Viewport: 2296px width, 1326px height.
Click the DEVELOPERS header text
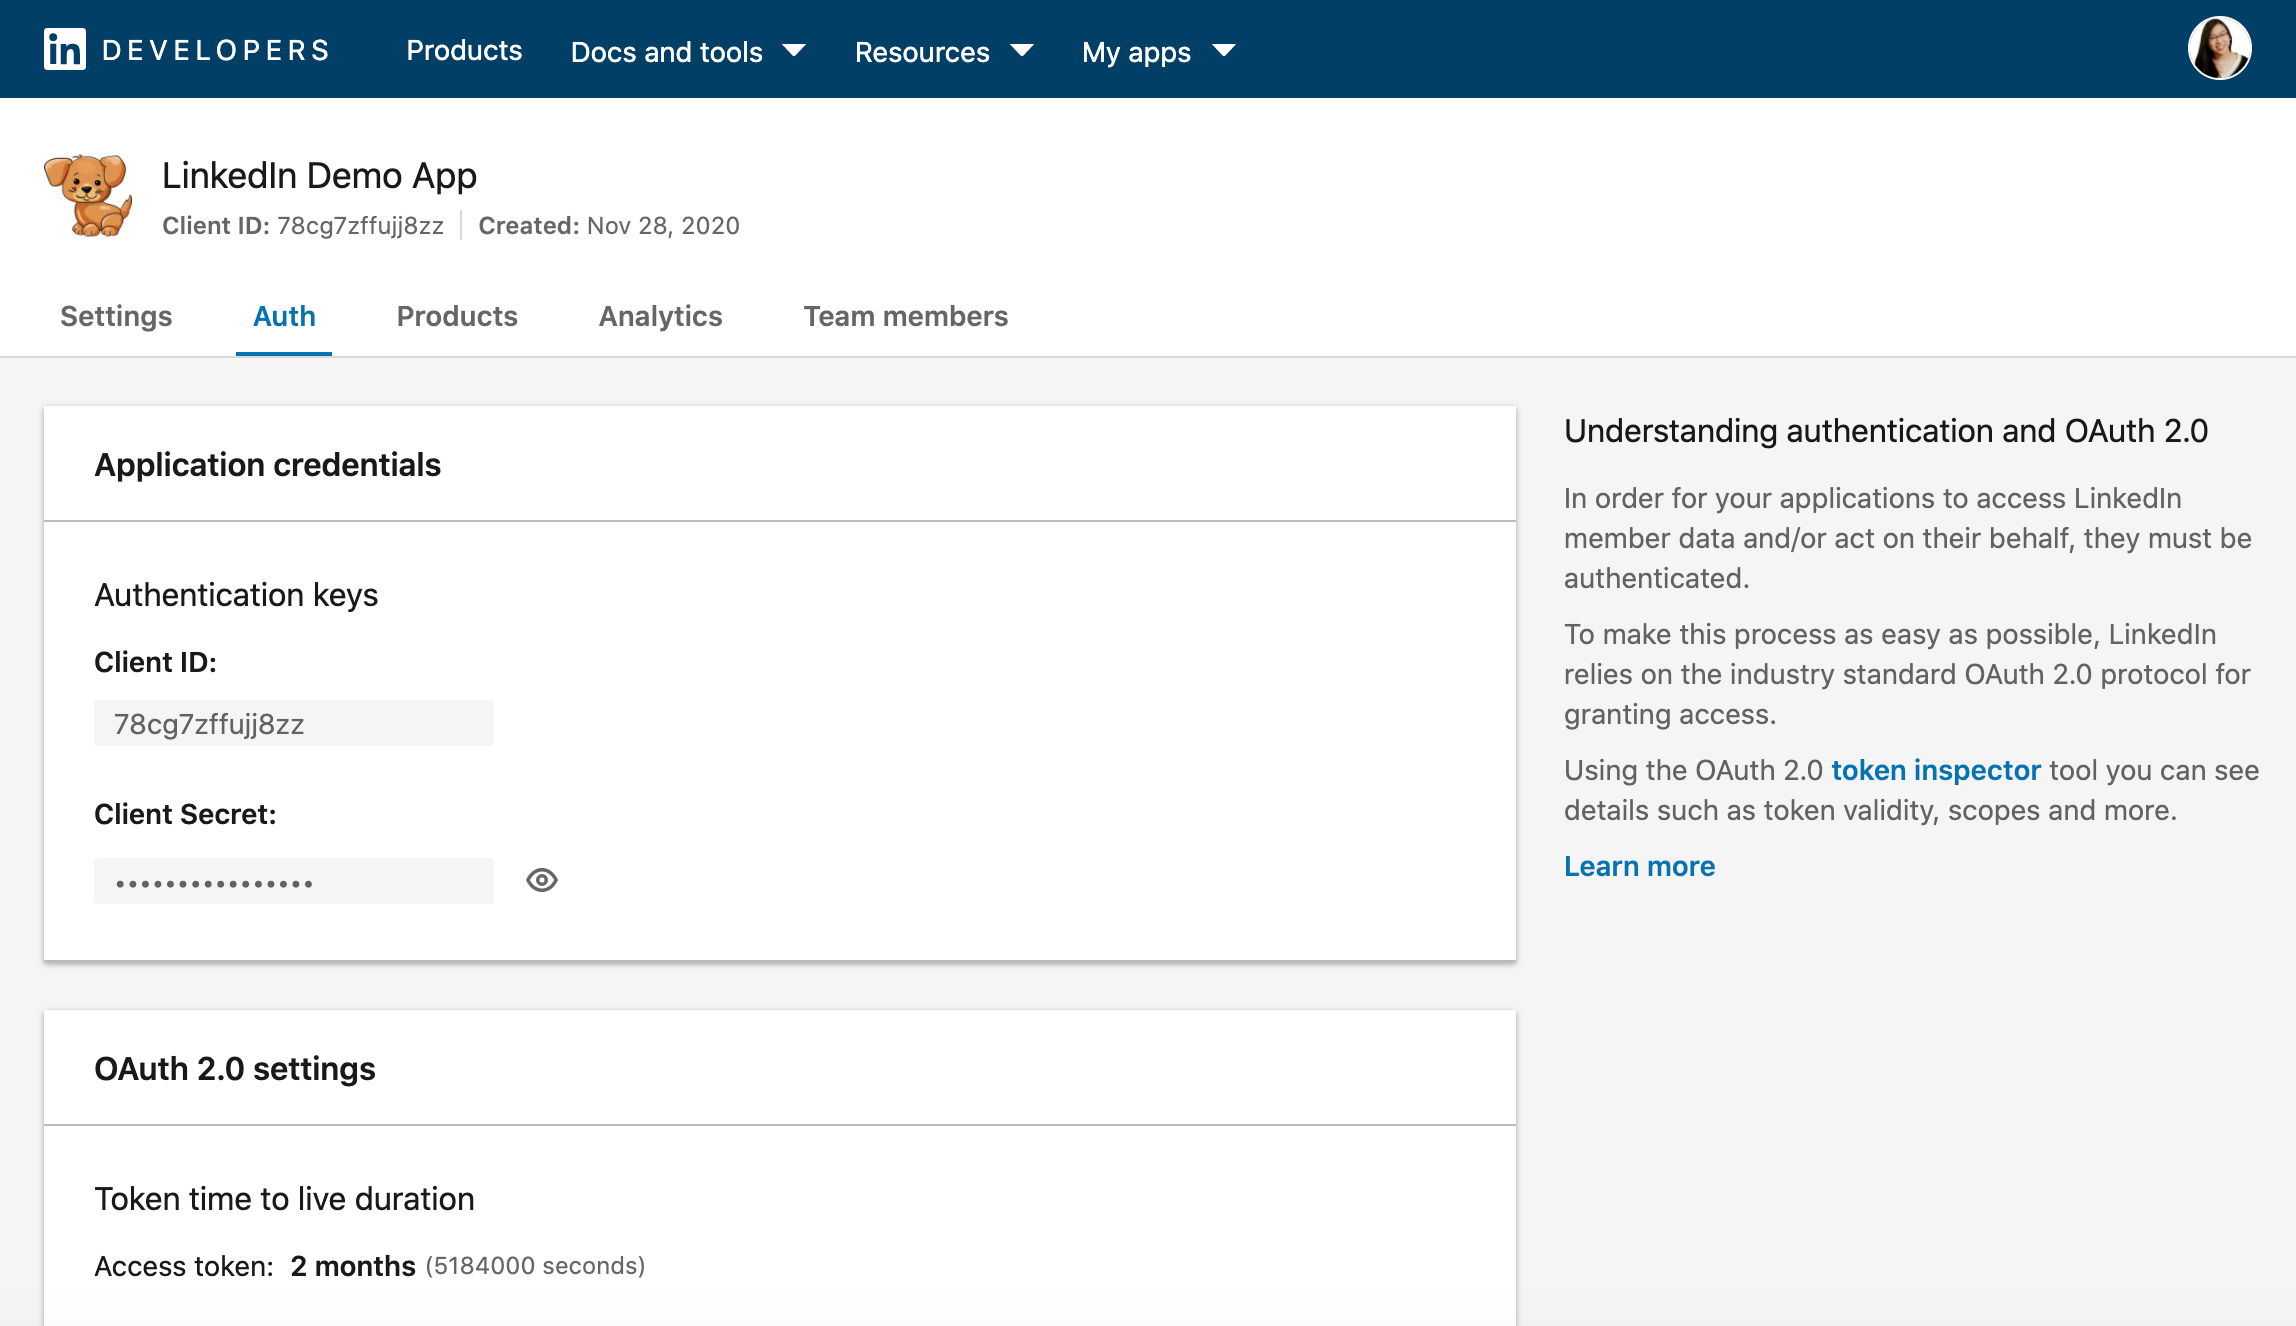pyautogui.click(x=216, y=50)
